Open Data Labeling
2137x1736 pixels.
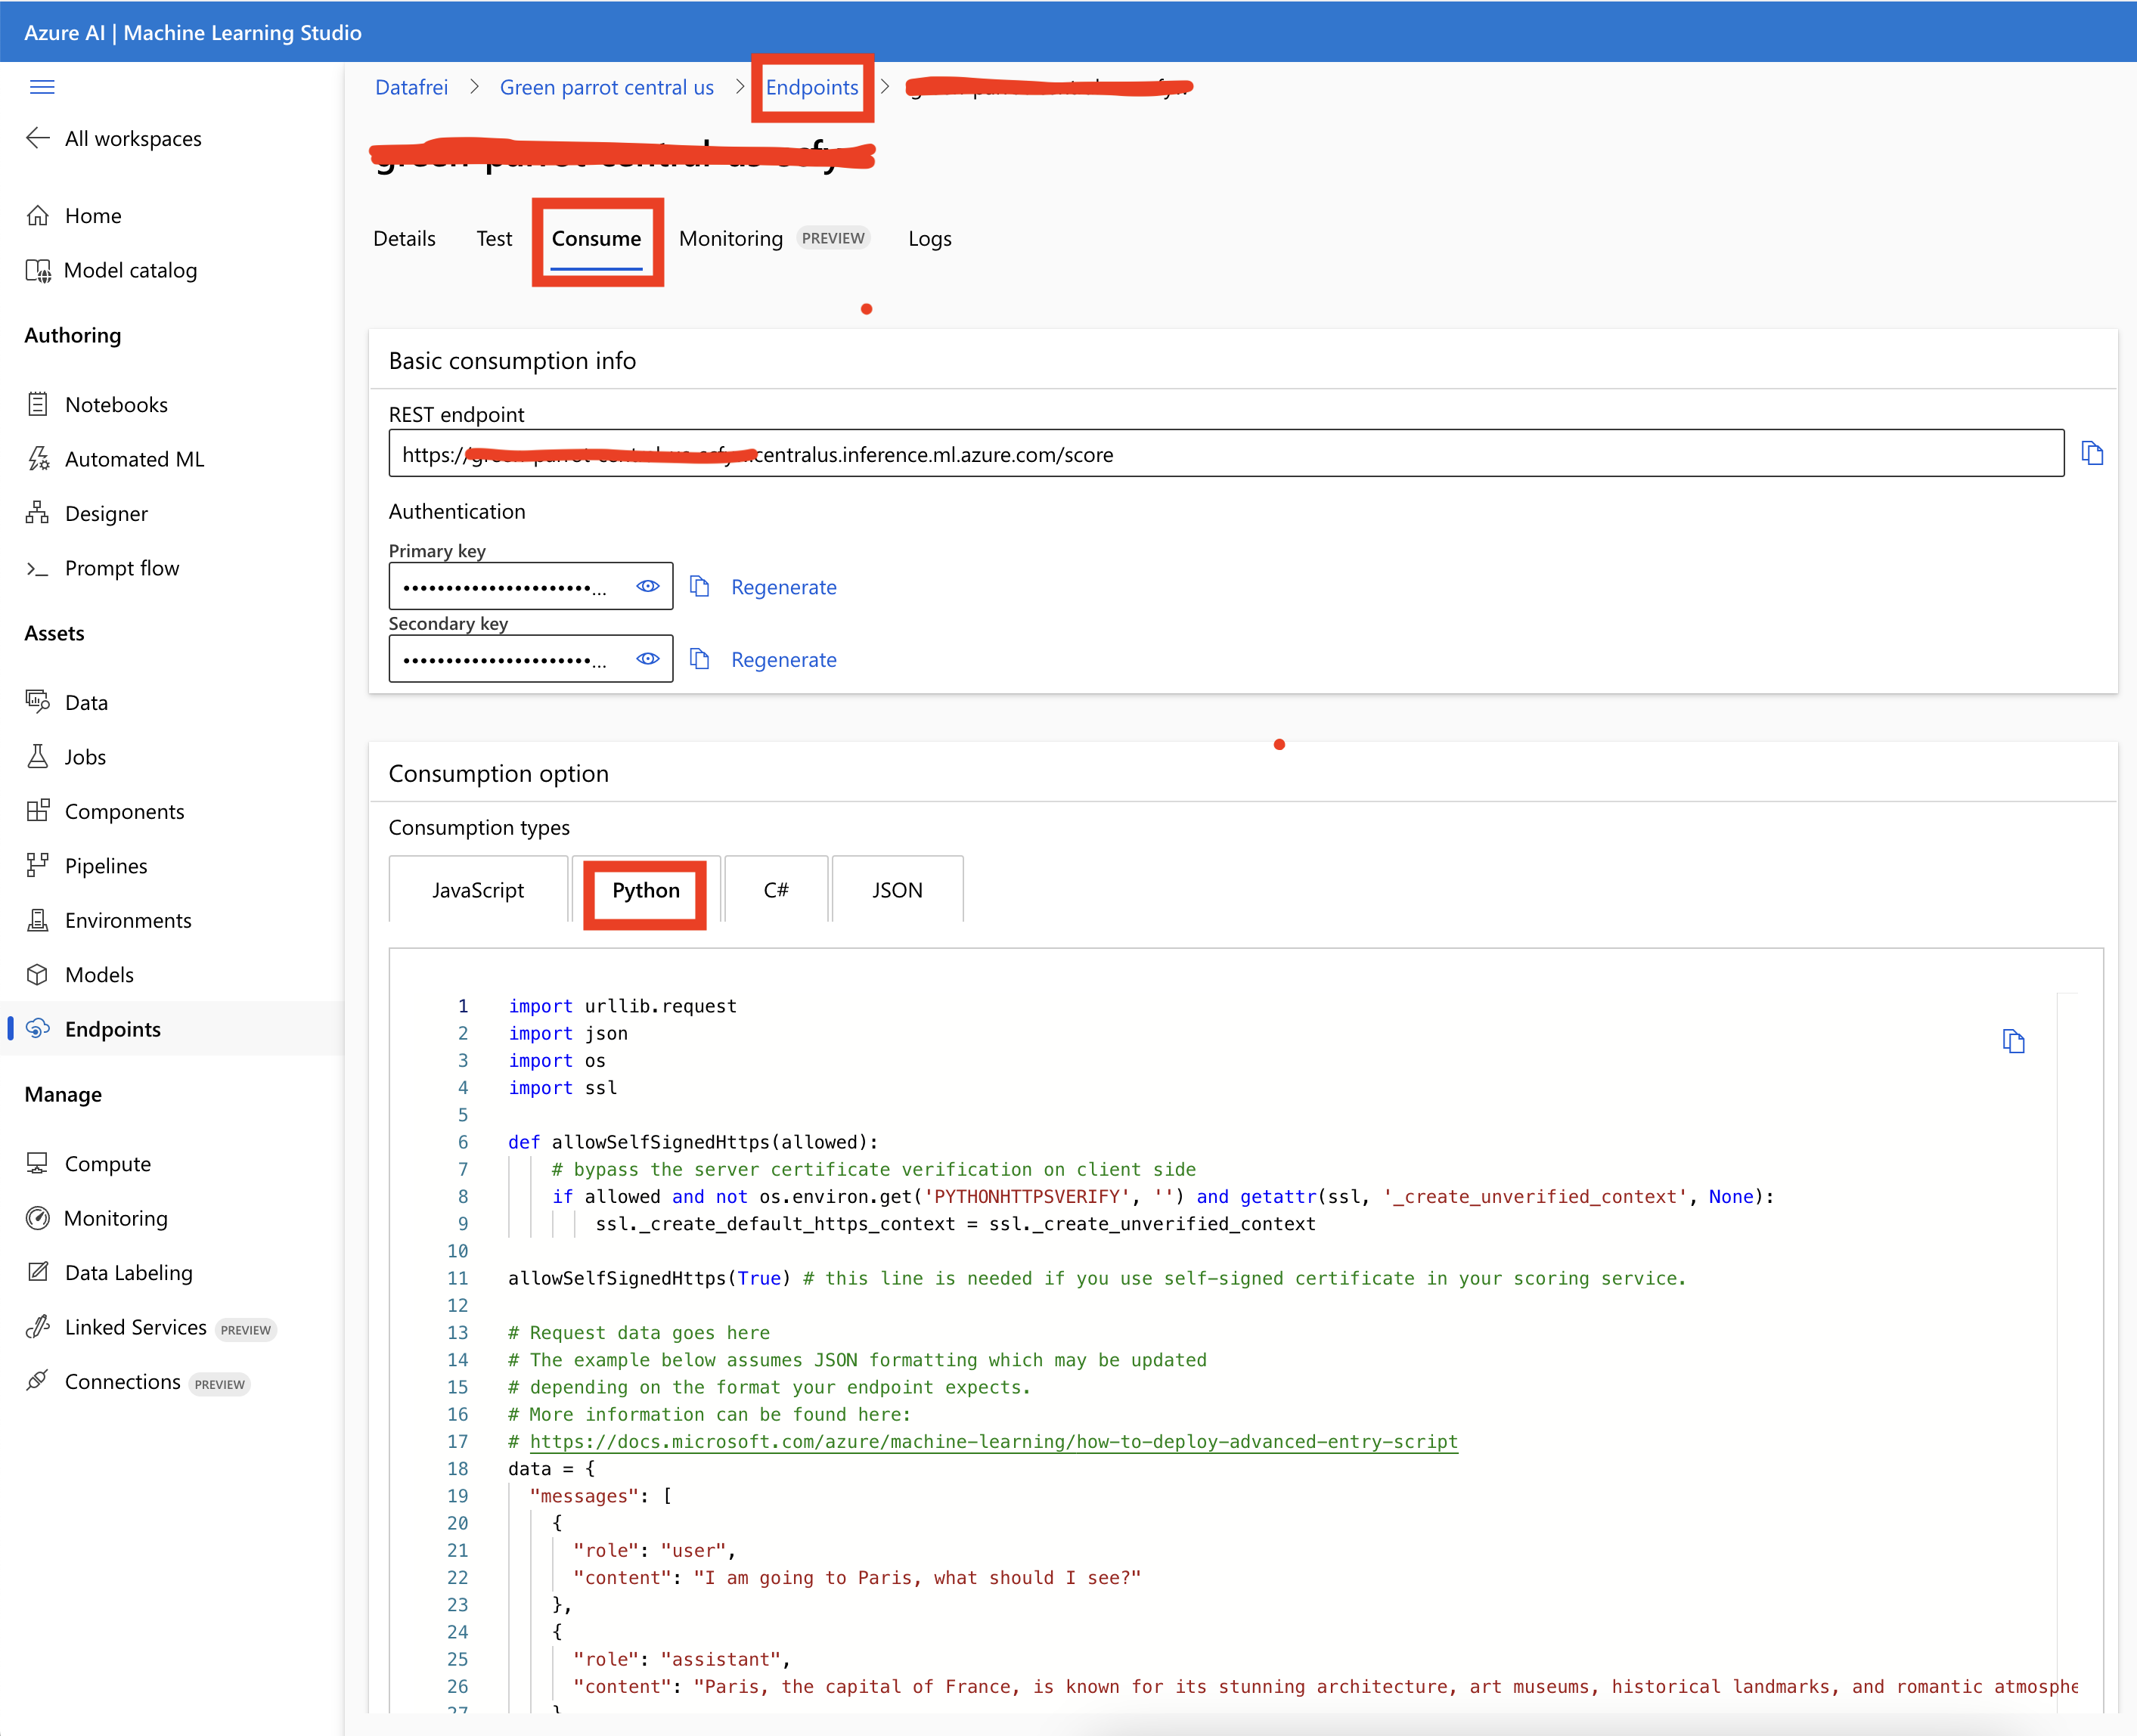(109, 1273)
